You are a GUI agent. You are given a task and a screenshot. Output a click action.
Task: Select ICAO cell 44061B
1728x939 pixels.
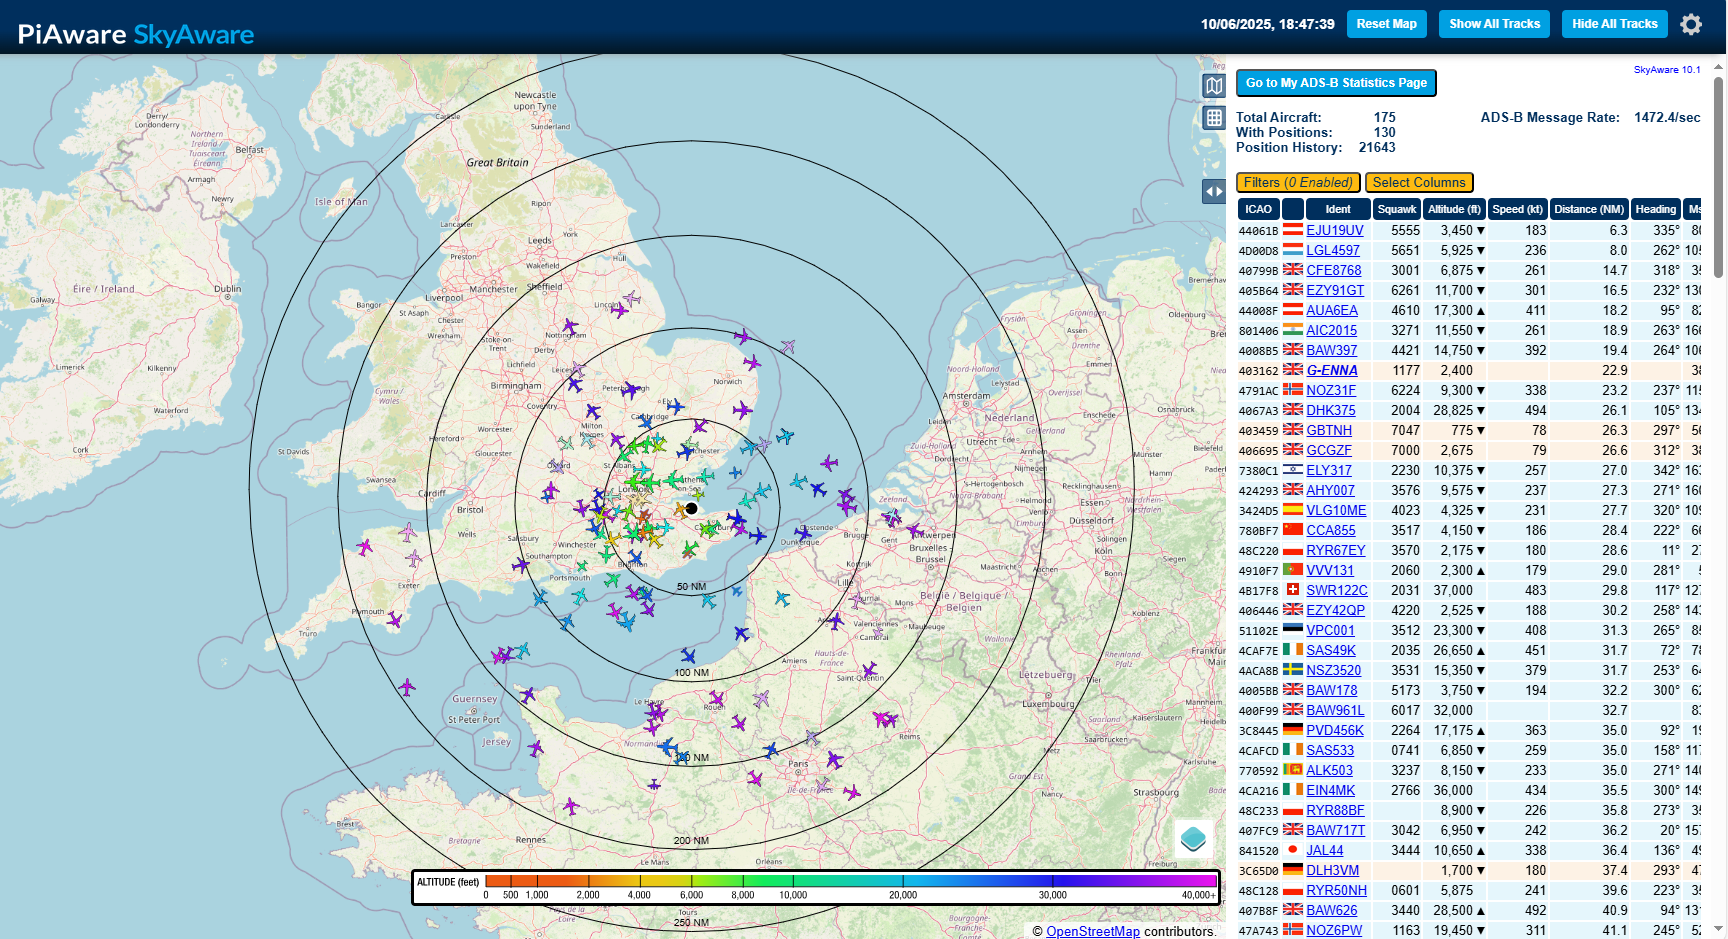point(1258,231)
